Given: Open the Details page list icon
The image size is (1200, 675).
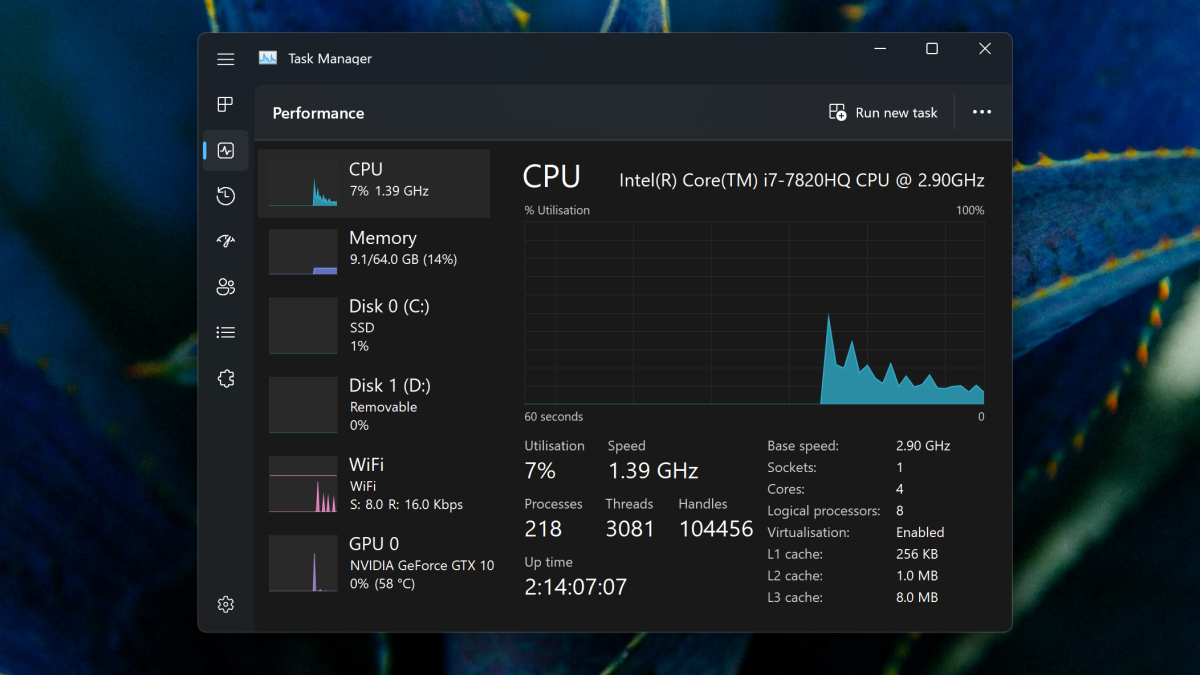Looking at the screenshot, I should [226, 333].
